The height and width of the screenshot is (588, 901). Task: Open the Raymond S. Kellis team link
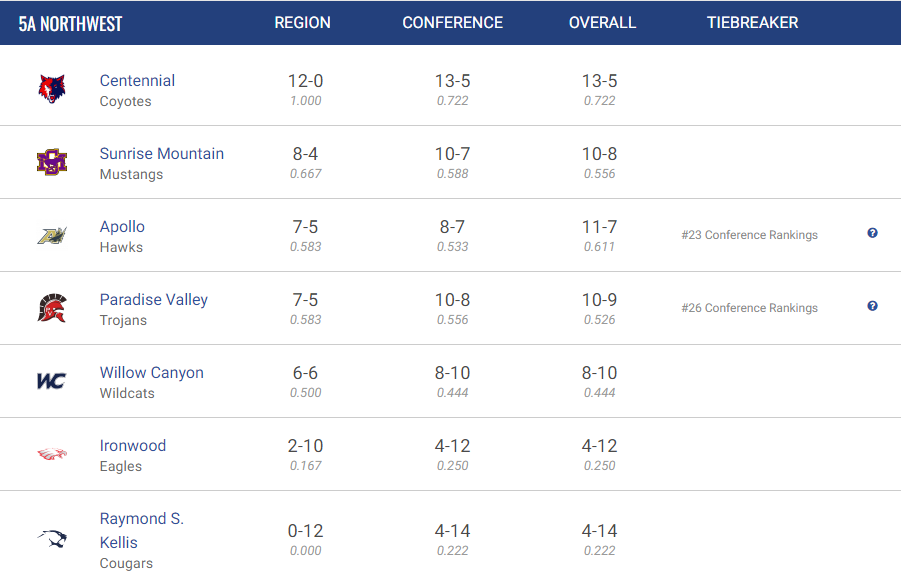[141, 530]
